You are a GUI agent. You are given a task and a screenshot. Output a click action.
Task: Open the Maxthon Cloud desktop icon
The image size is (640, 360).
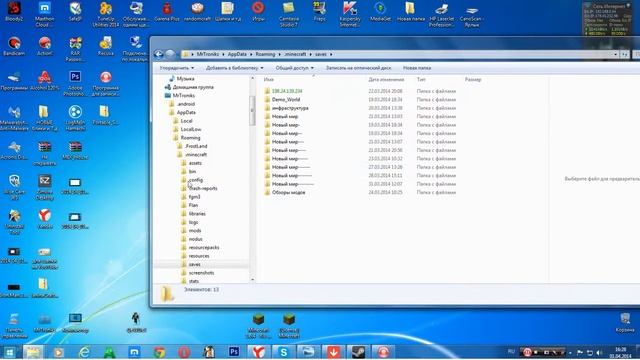point(44,14)
